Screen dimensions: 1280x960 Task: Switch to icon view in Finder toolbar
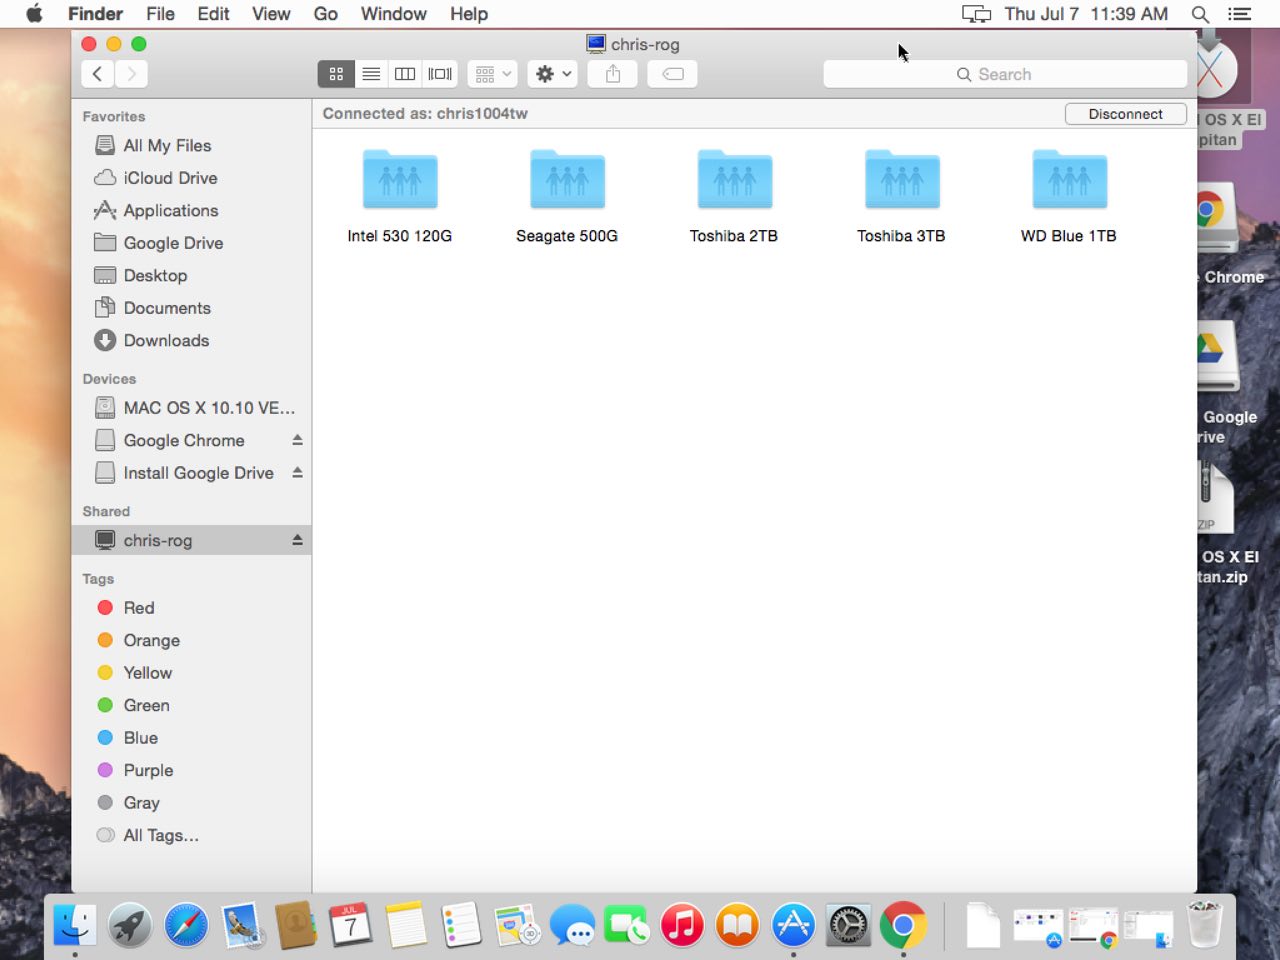click(x=336, y=74)
